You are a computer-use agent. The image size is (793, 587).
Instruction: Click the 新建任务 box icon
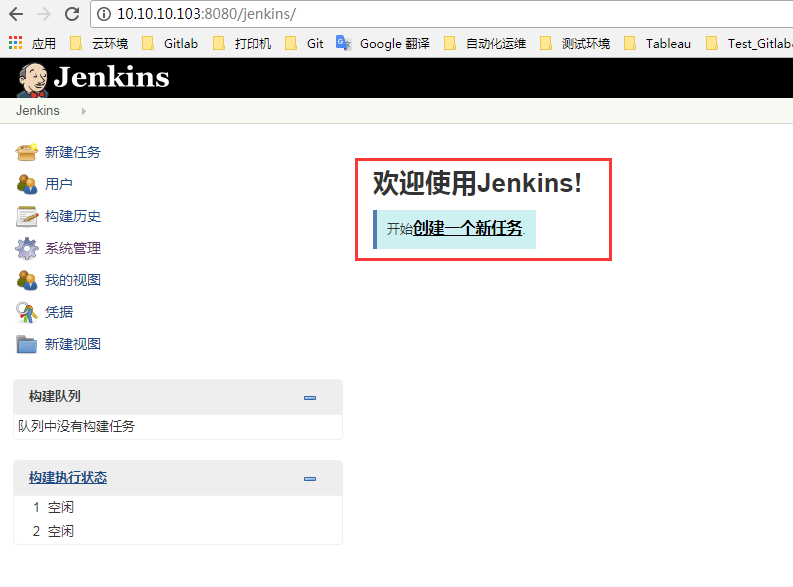pyautogui.click(x=26, y=152)
